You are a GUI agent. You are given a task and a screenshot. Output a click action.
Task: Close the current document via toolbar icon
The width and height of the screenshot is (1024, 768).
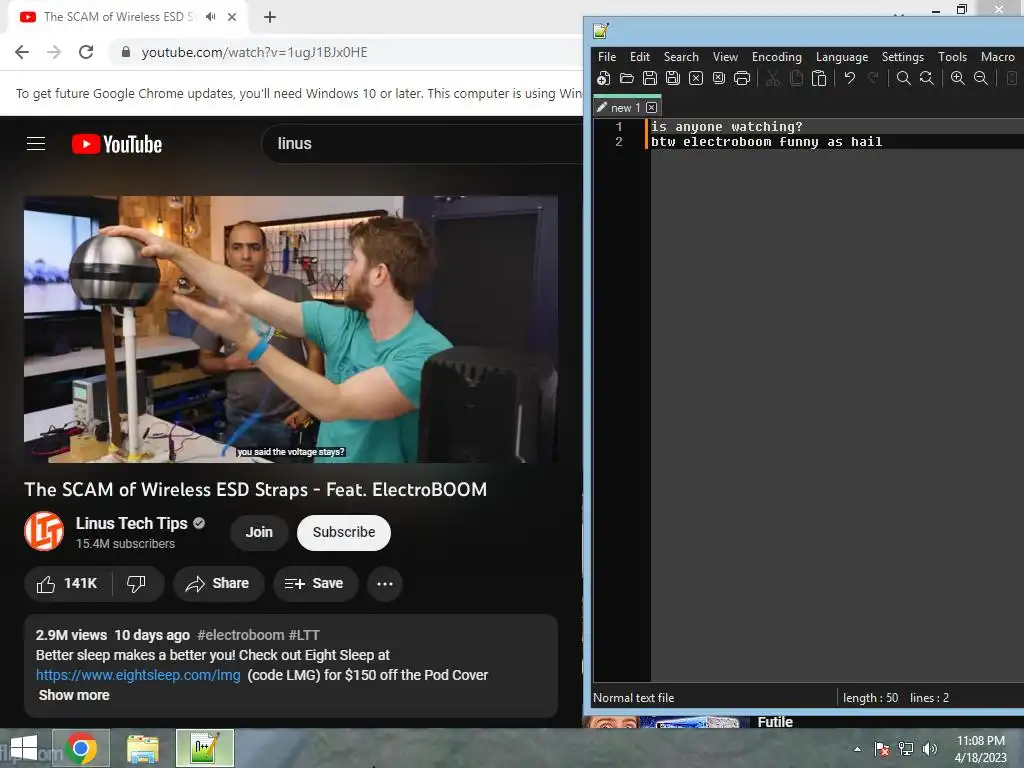click(696, 78)
